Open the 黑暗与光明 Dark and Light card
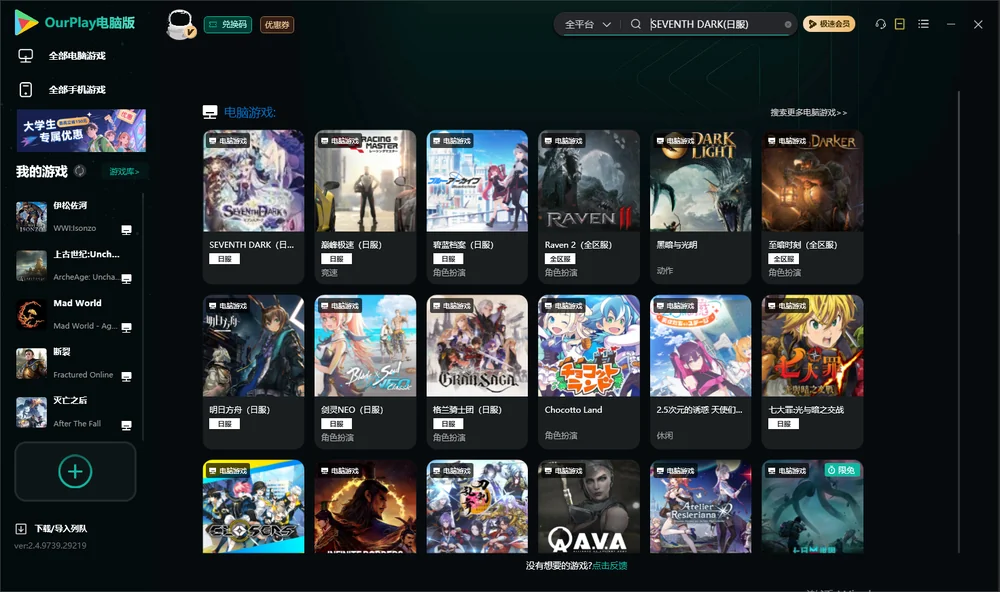This screenshot has width=1000, height=592. [x=700, y=207]
